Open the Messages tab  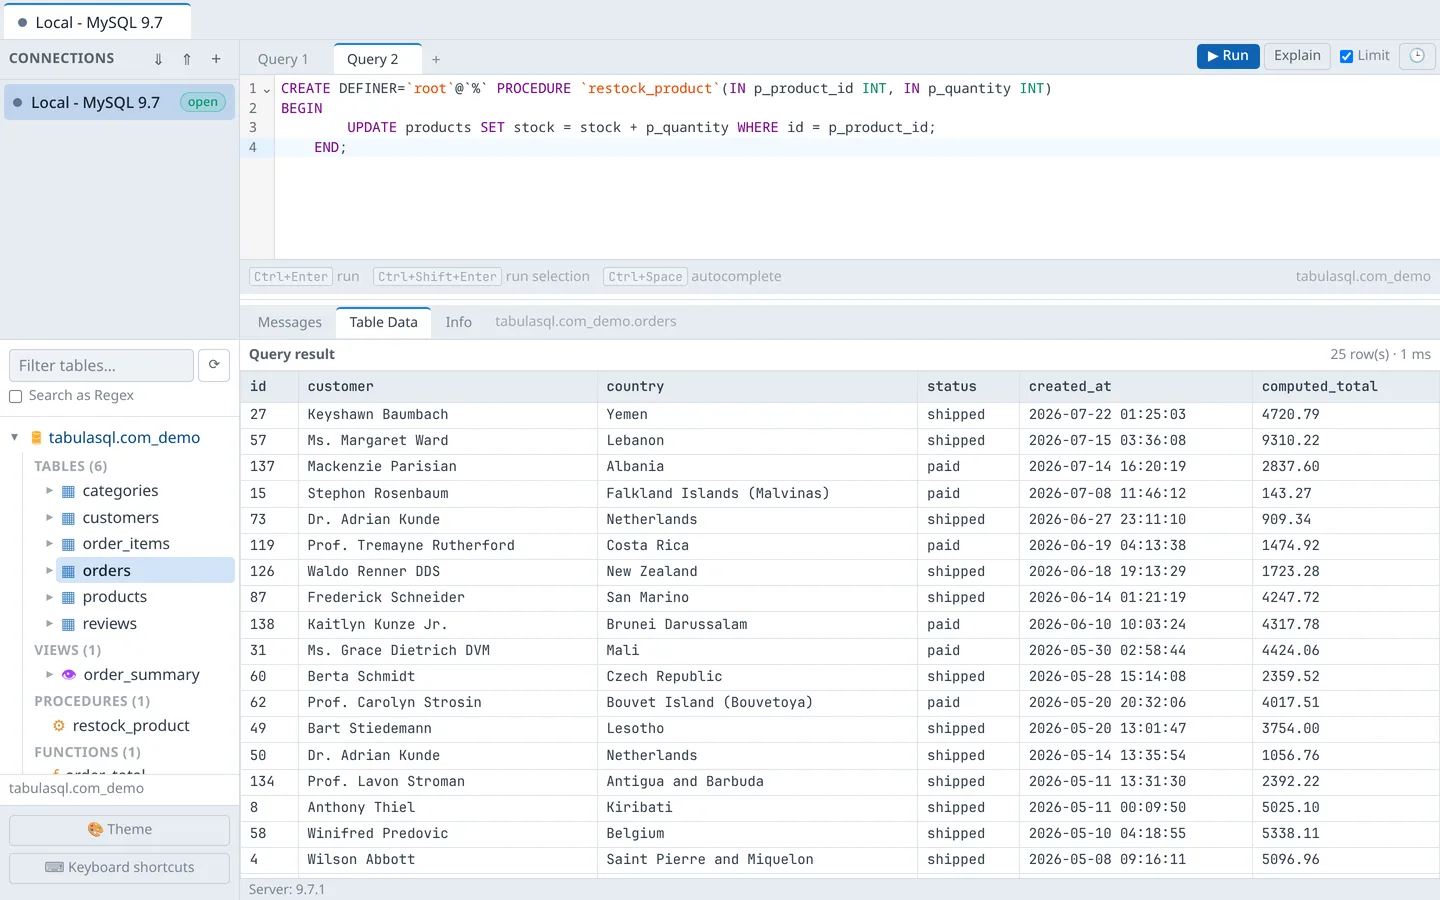coord(290,322)
